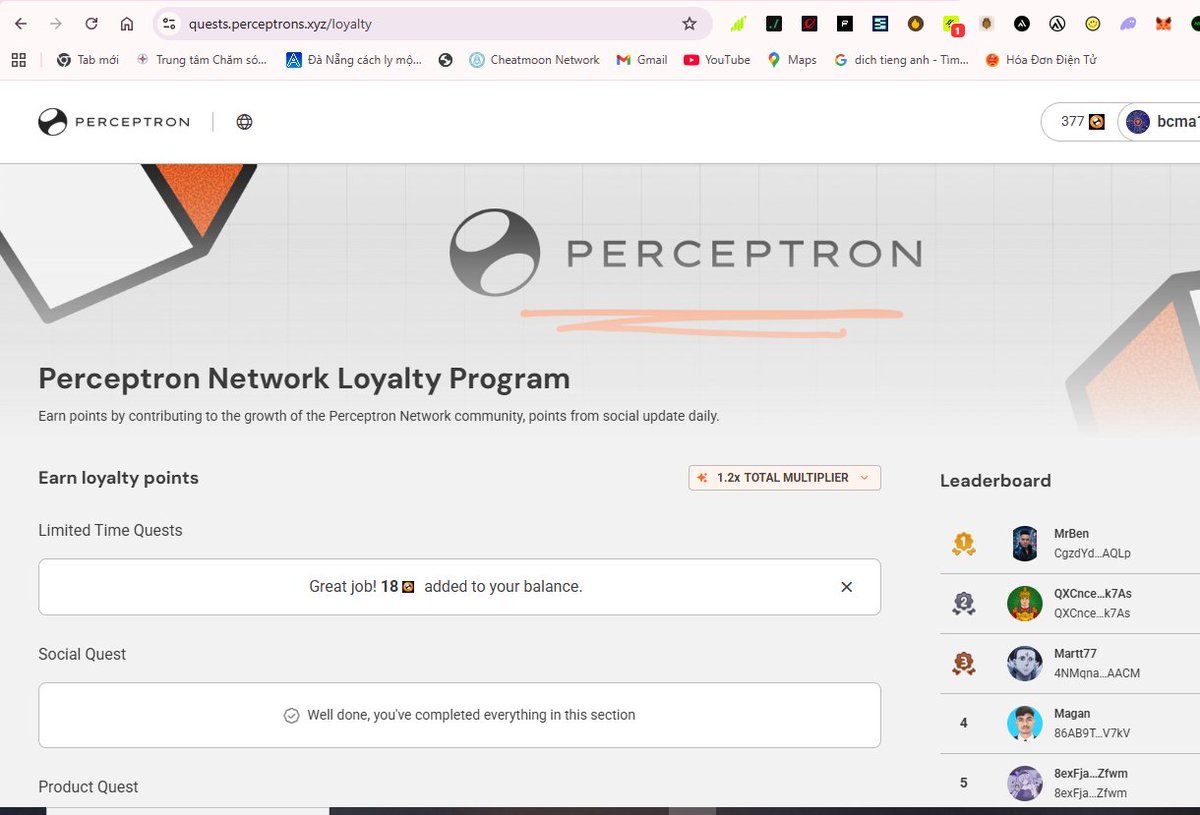Open the lime extension with badge 1
Viewport: 1200px width, 815px height.
(951, 24)
